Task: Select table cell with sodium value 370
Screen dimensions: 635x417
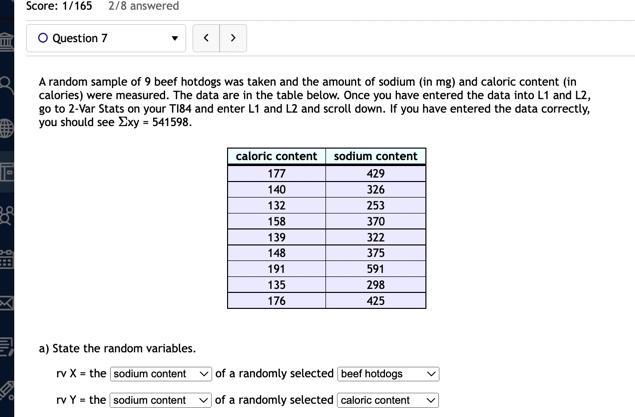Action: point(375,221)
